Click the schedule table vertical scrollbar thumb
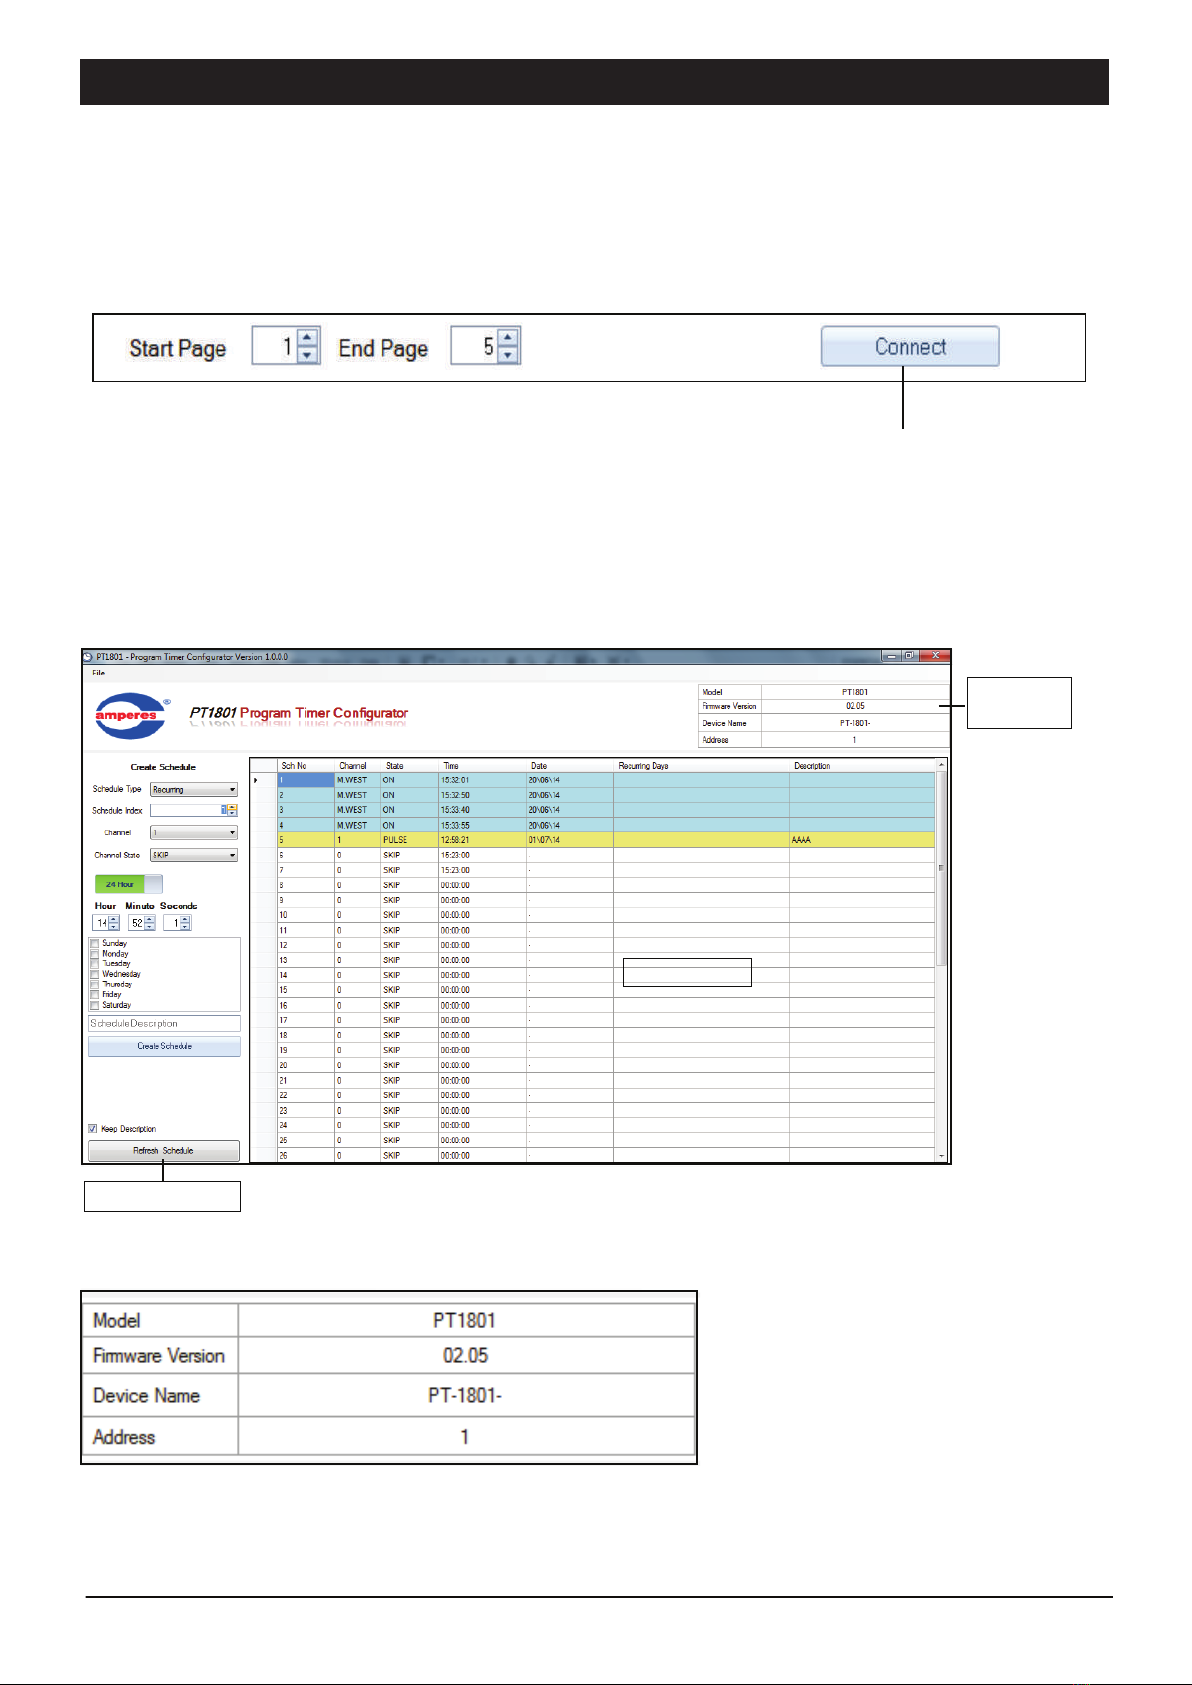The width and height of the screenshot is (1192, 1685). tap(941, 868)
